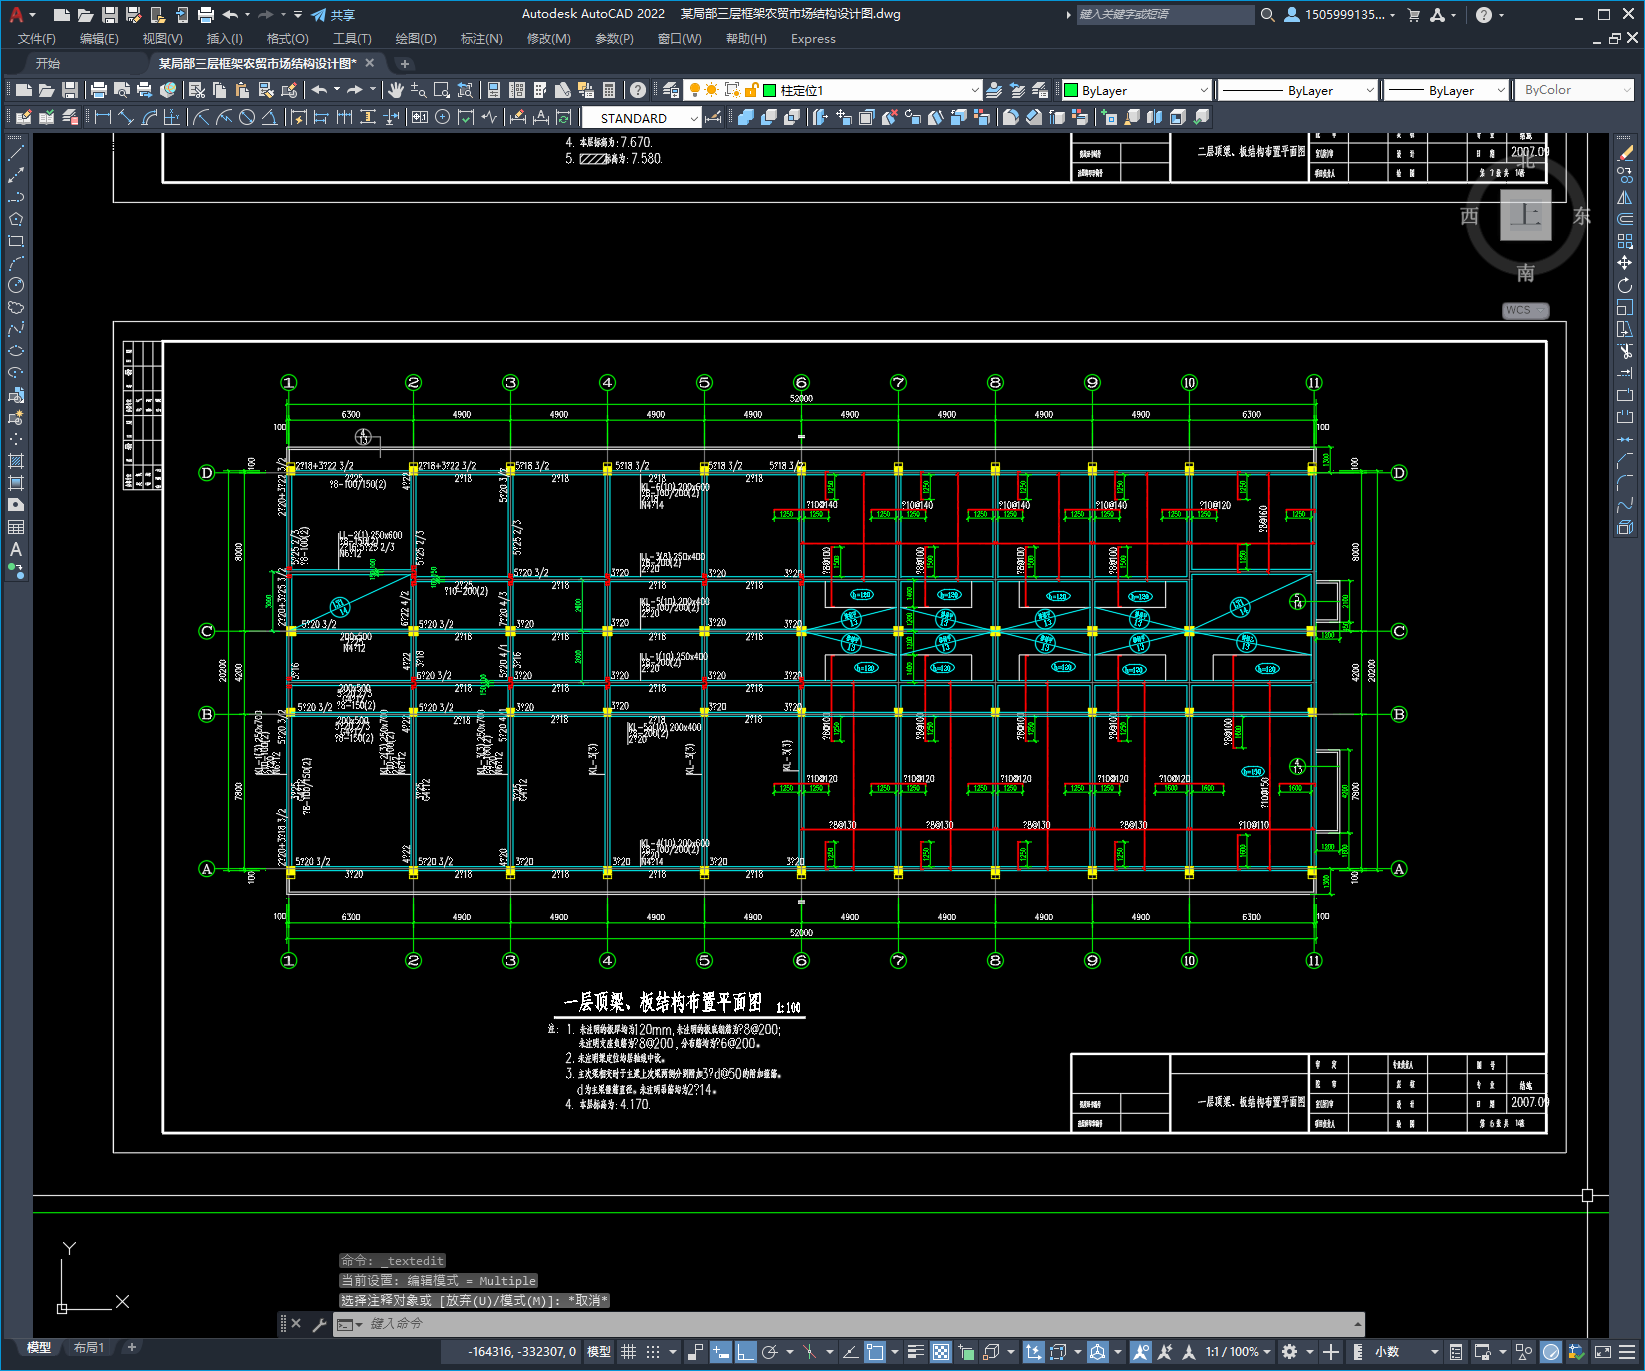Click the 模型 button in status bar
1645x1371 pixels.
click(x=599, y=1352)
